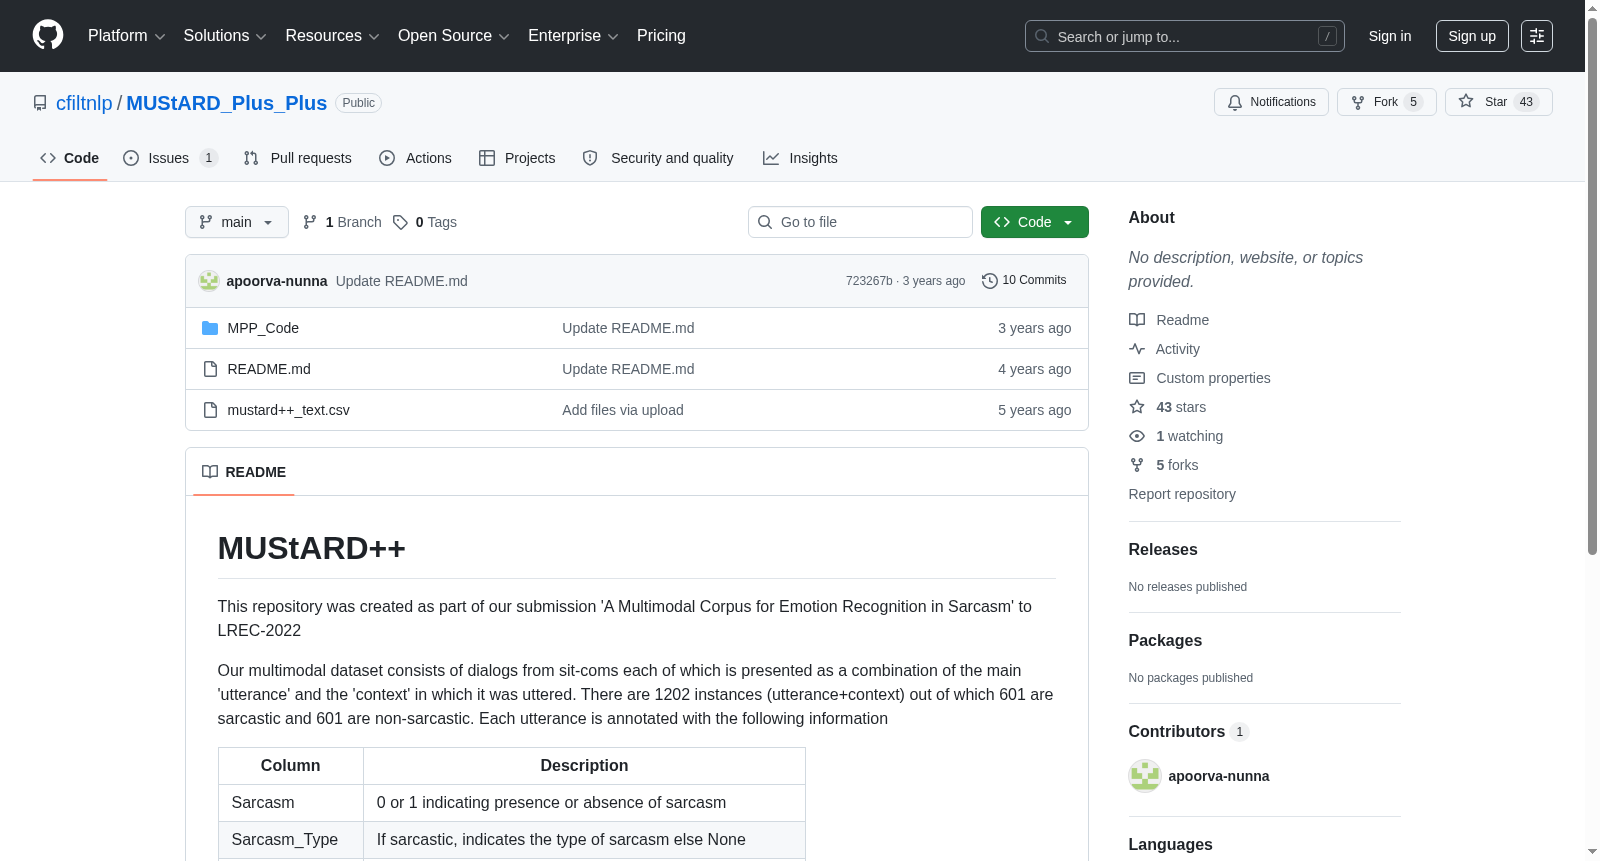Switch to the Insights tab

800,158
